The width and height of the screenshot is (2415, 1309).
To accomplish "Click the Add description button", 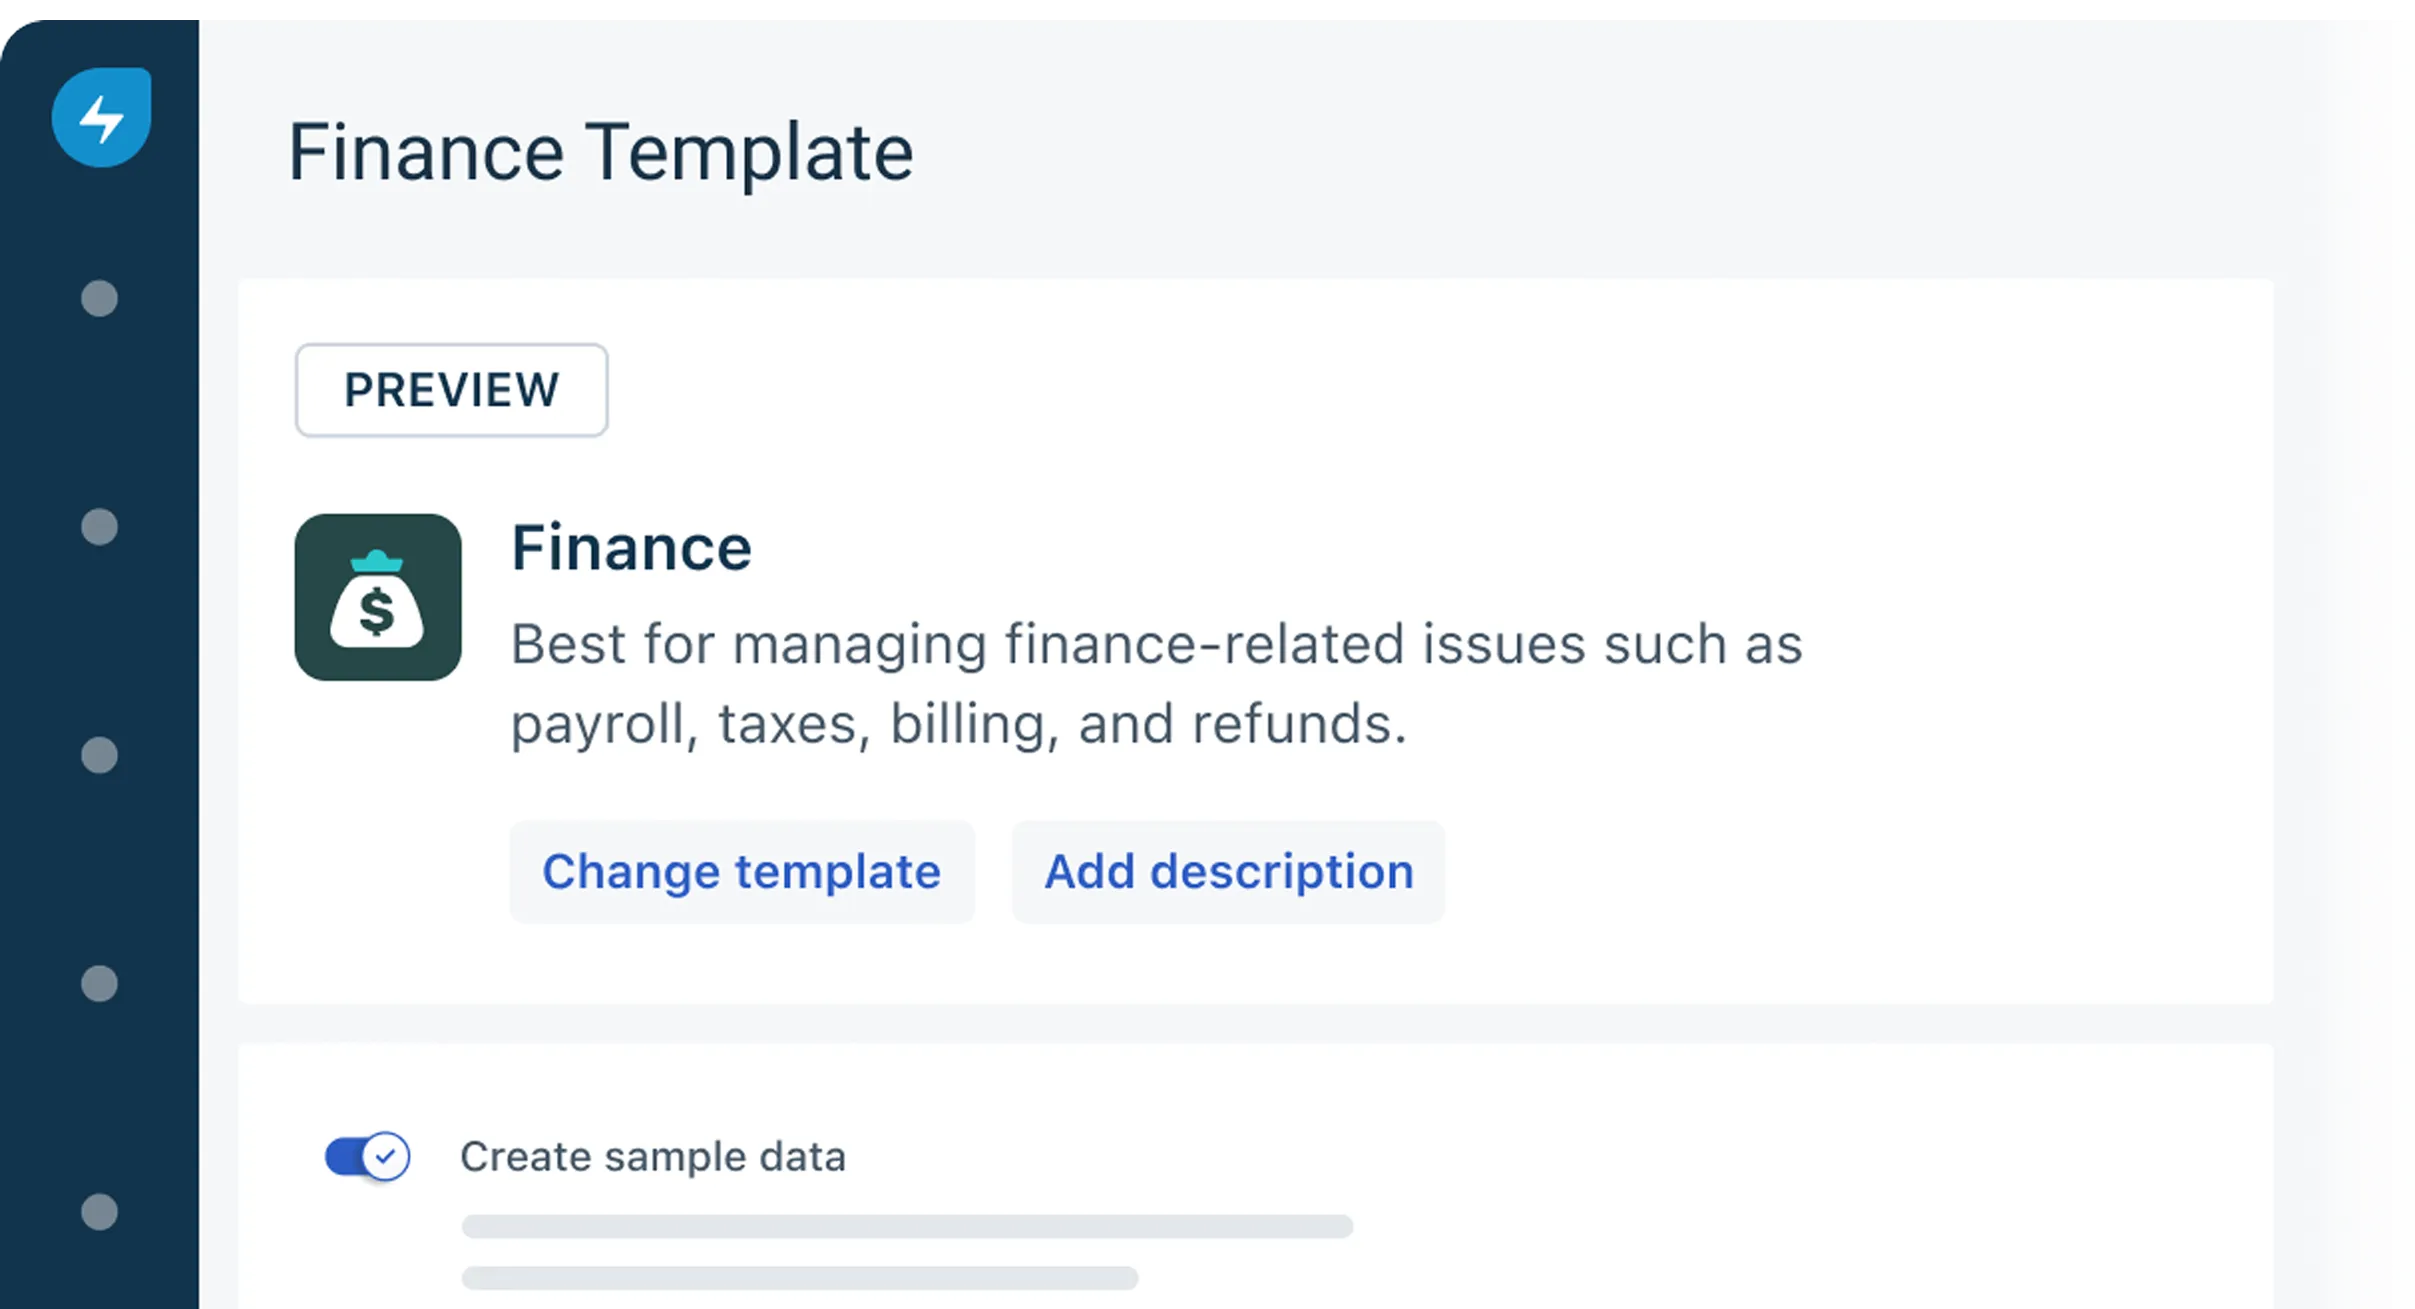I will (1229, 872).
